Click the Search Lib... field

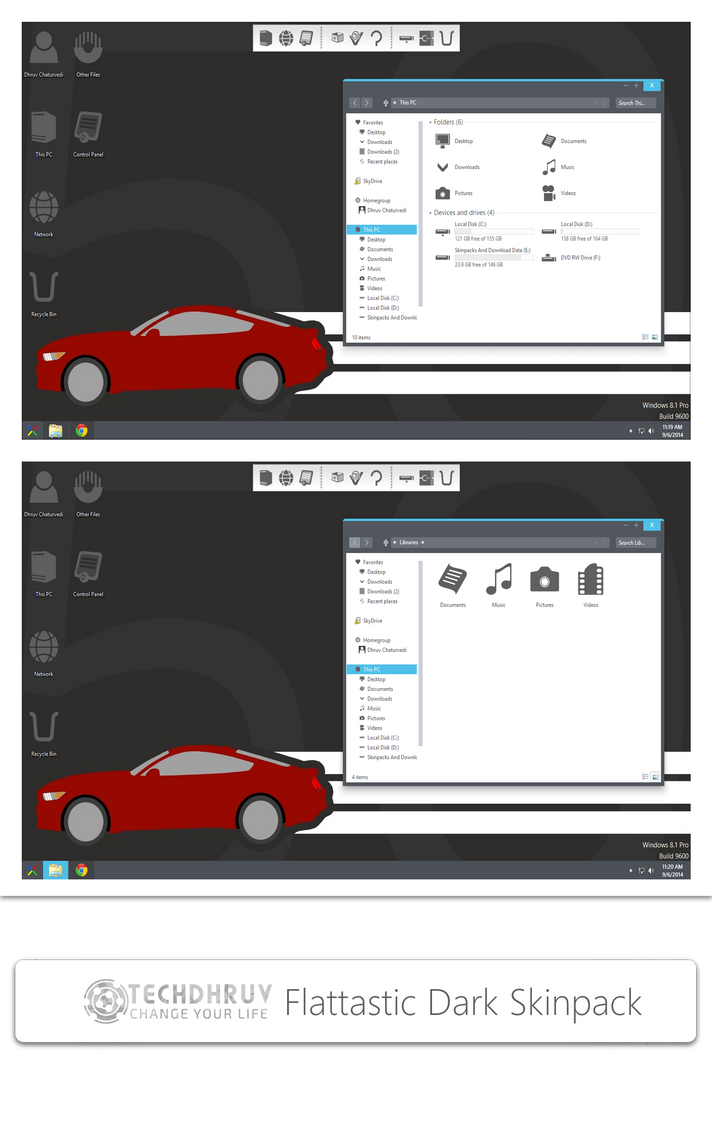(x=636, y=543)
